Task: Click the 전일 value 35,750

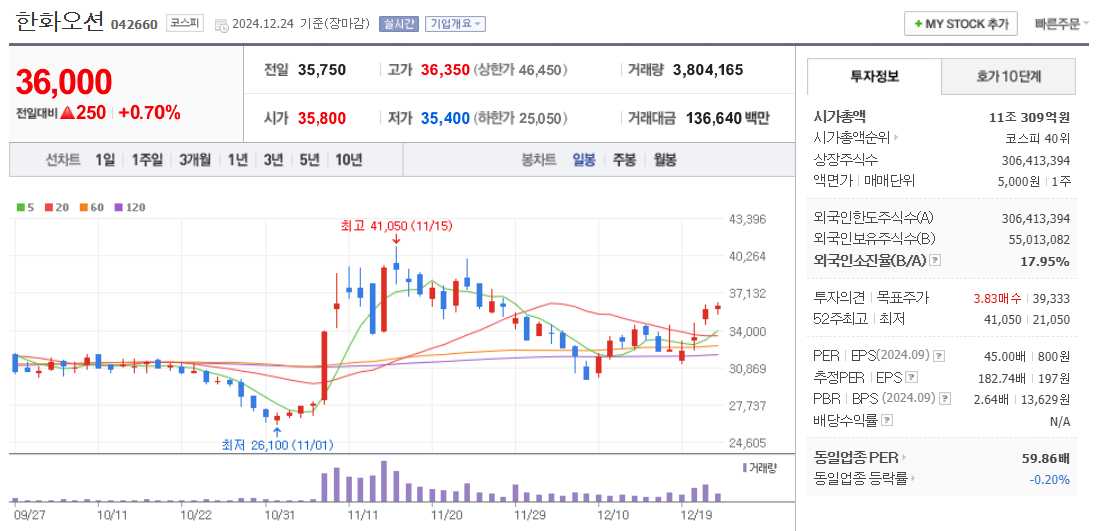Action: (x=322, y=70)
